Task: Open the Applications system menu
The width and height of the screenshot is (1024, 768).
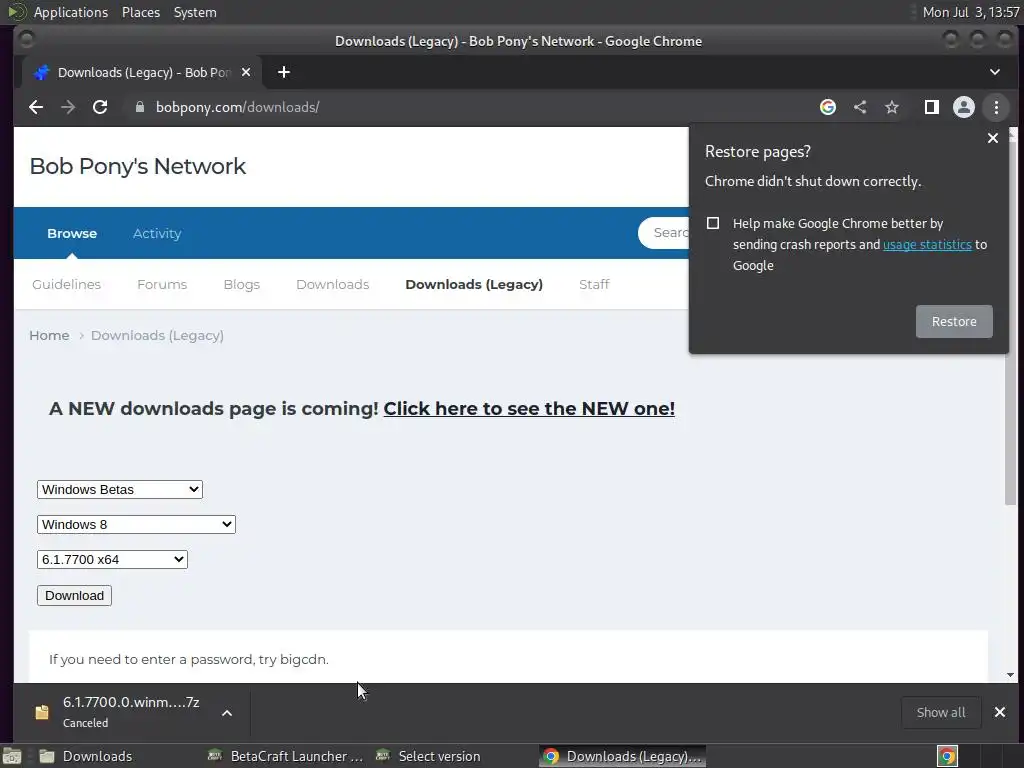Action: [x=71, y=12]
